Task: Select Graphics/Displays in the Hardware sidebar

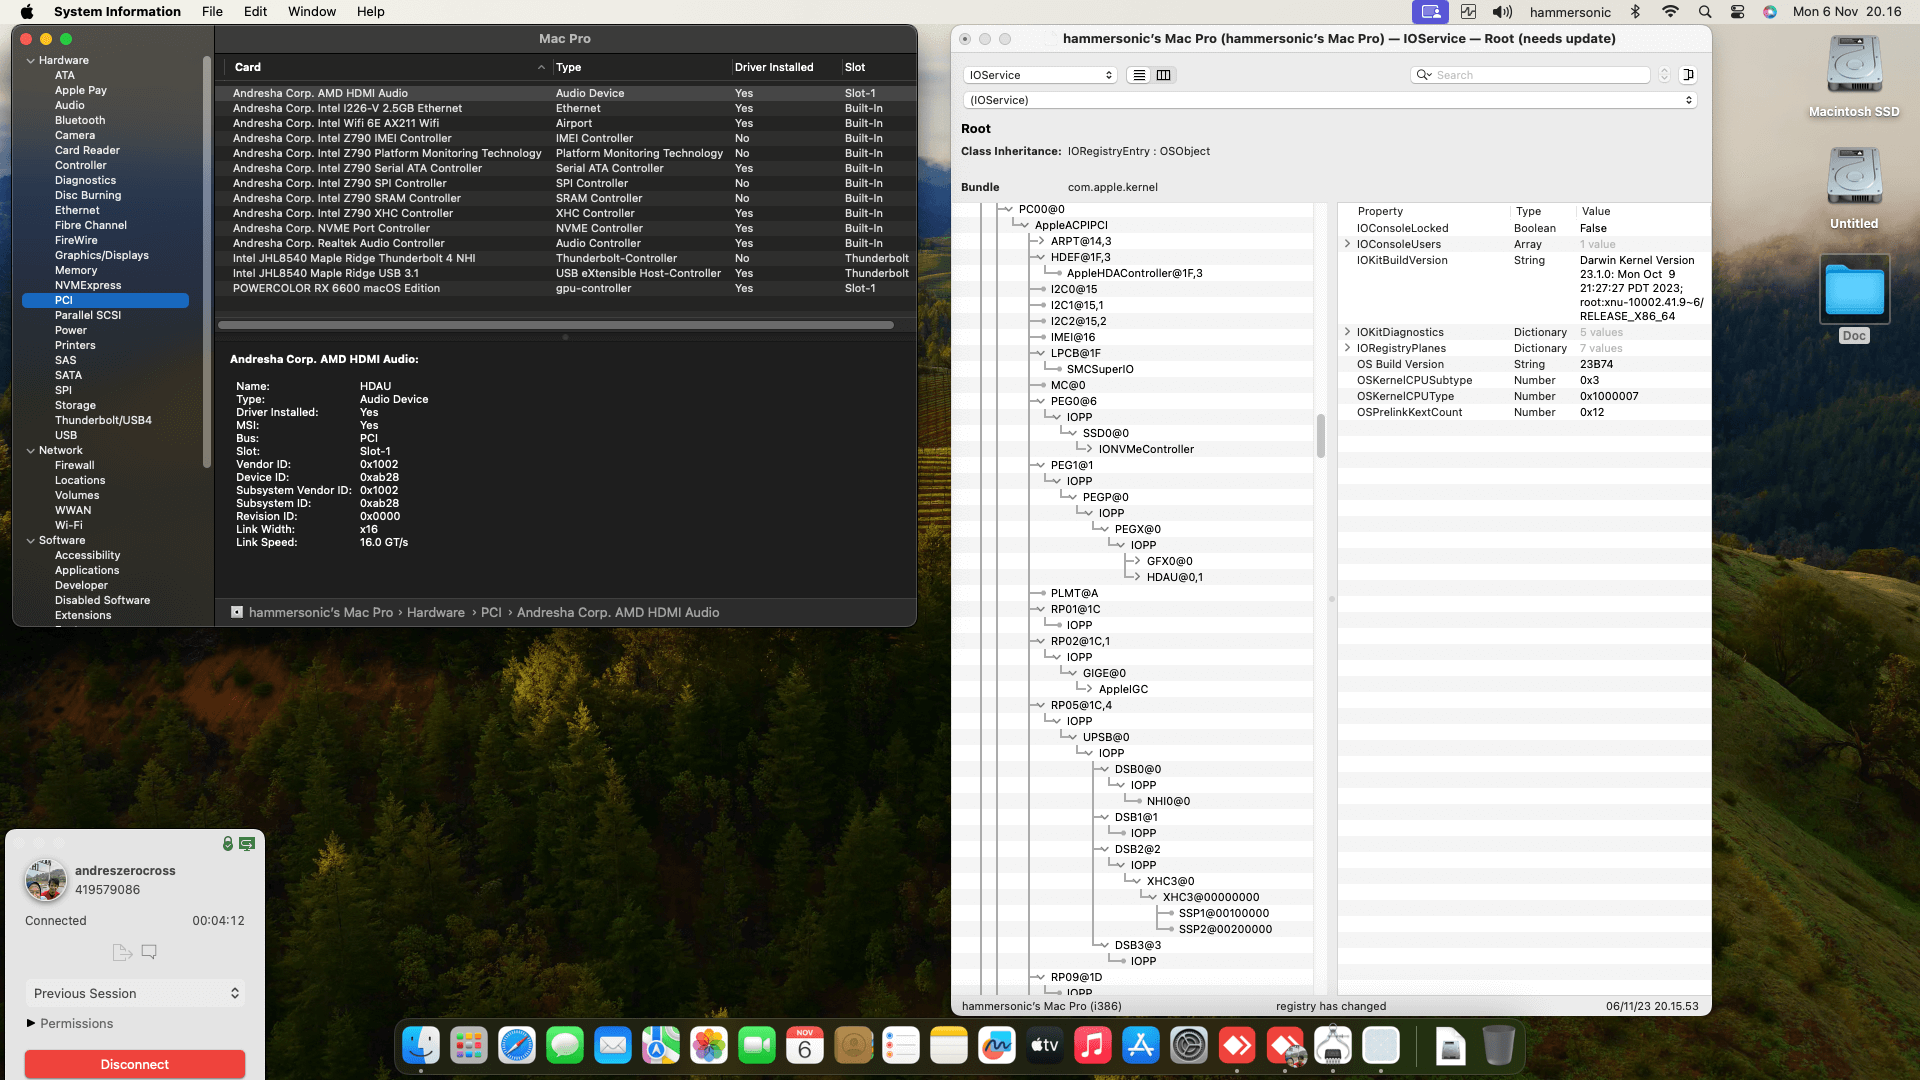Action: click(102, 255)
